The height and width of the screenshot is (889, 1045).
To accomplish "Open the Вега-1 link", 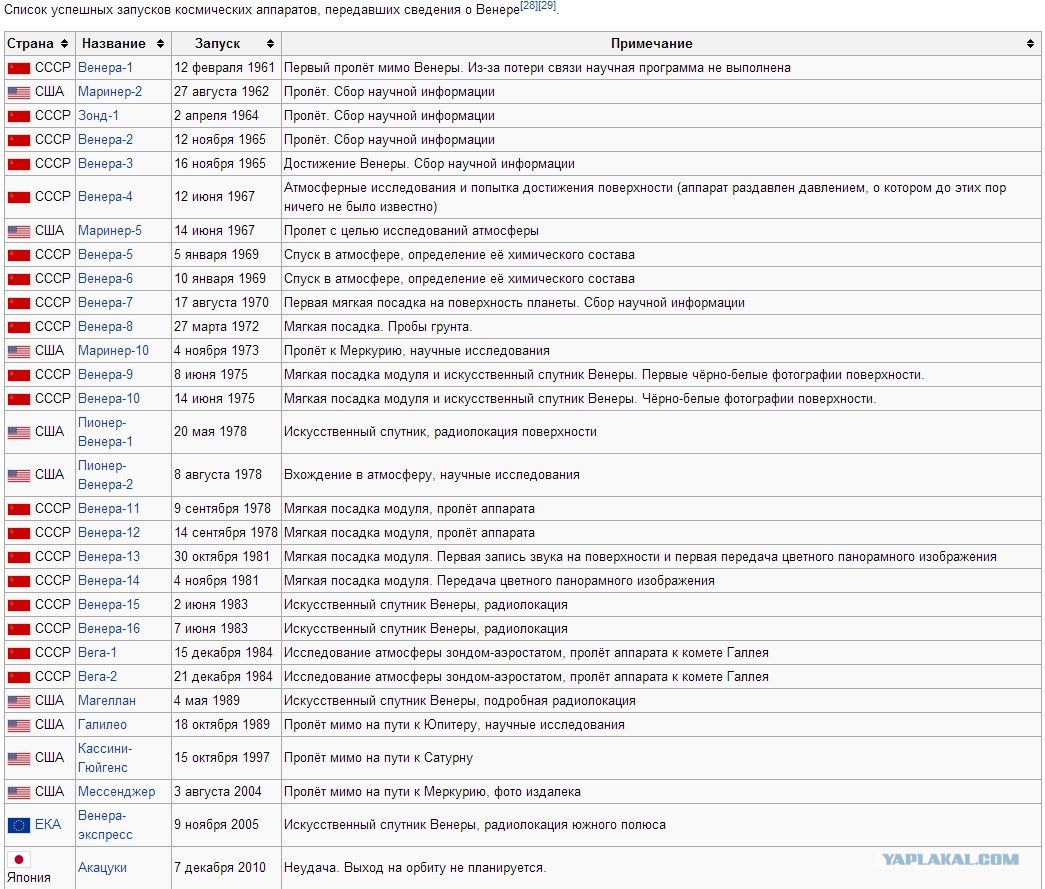I will click(97, 652).
